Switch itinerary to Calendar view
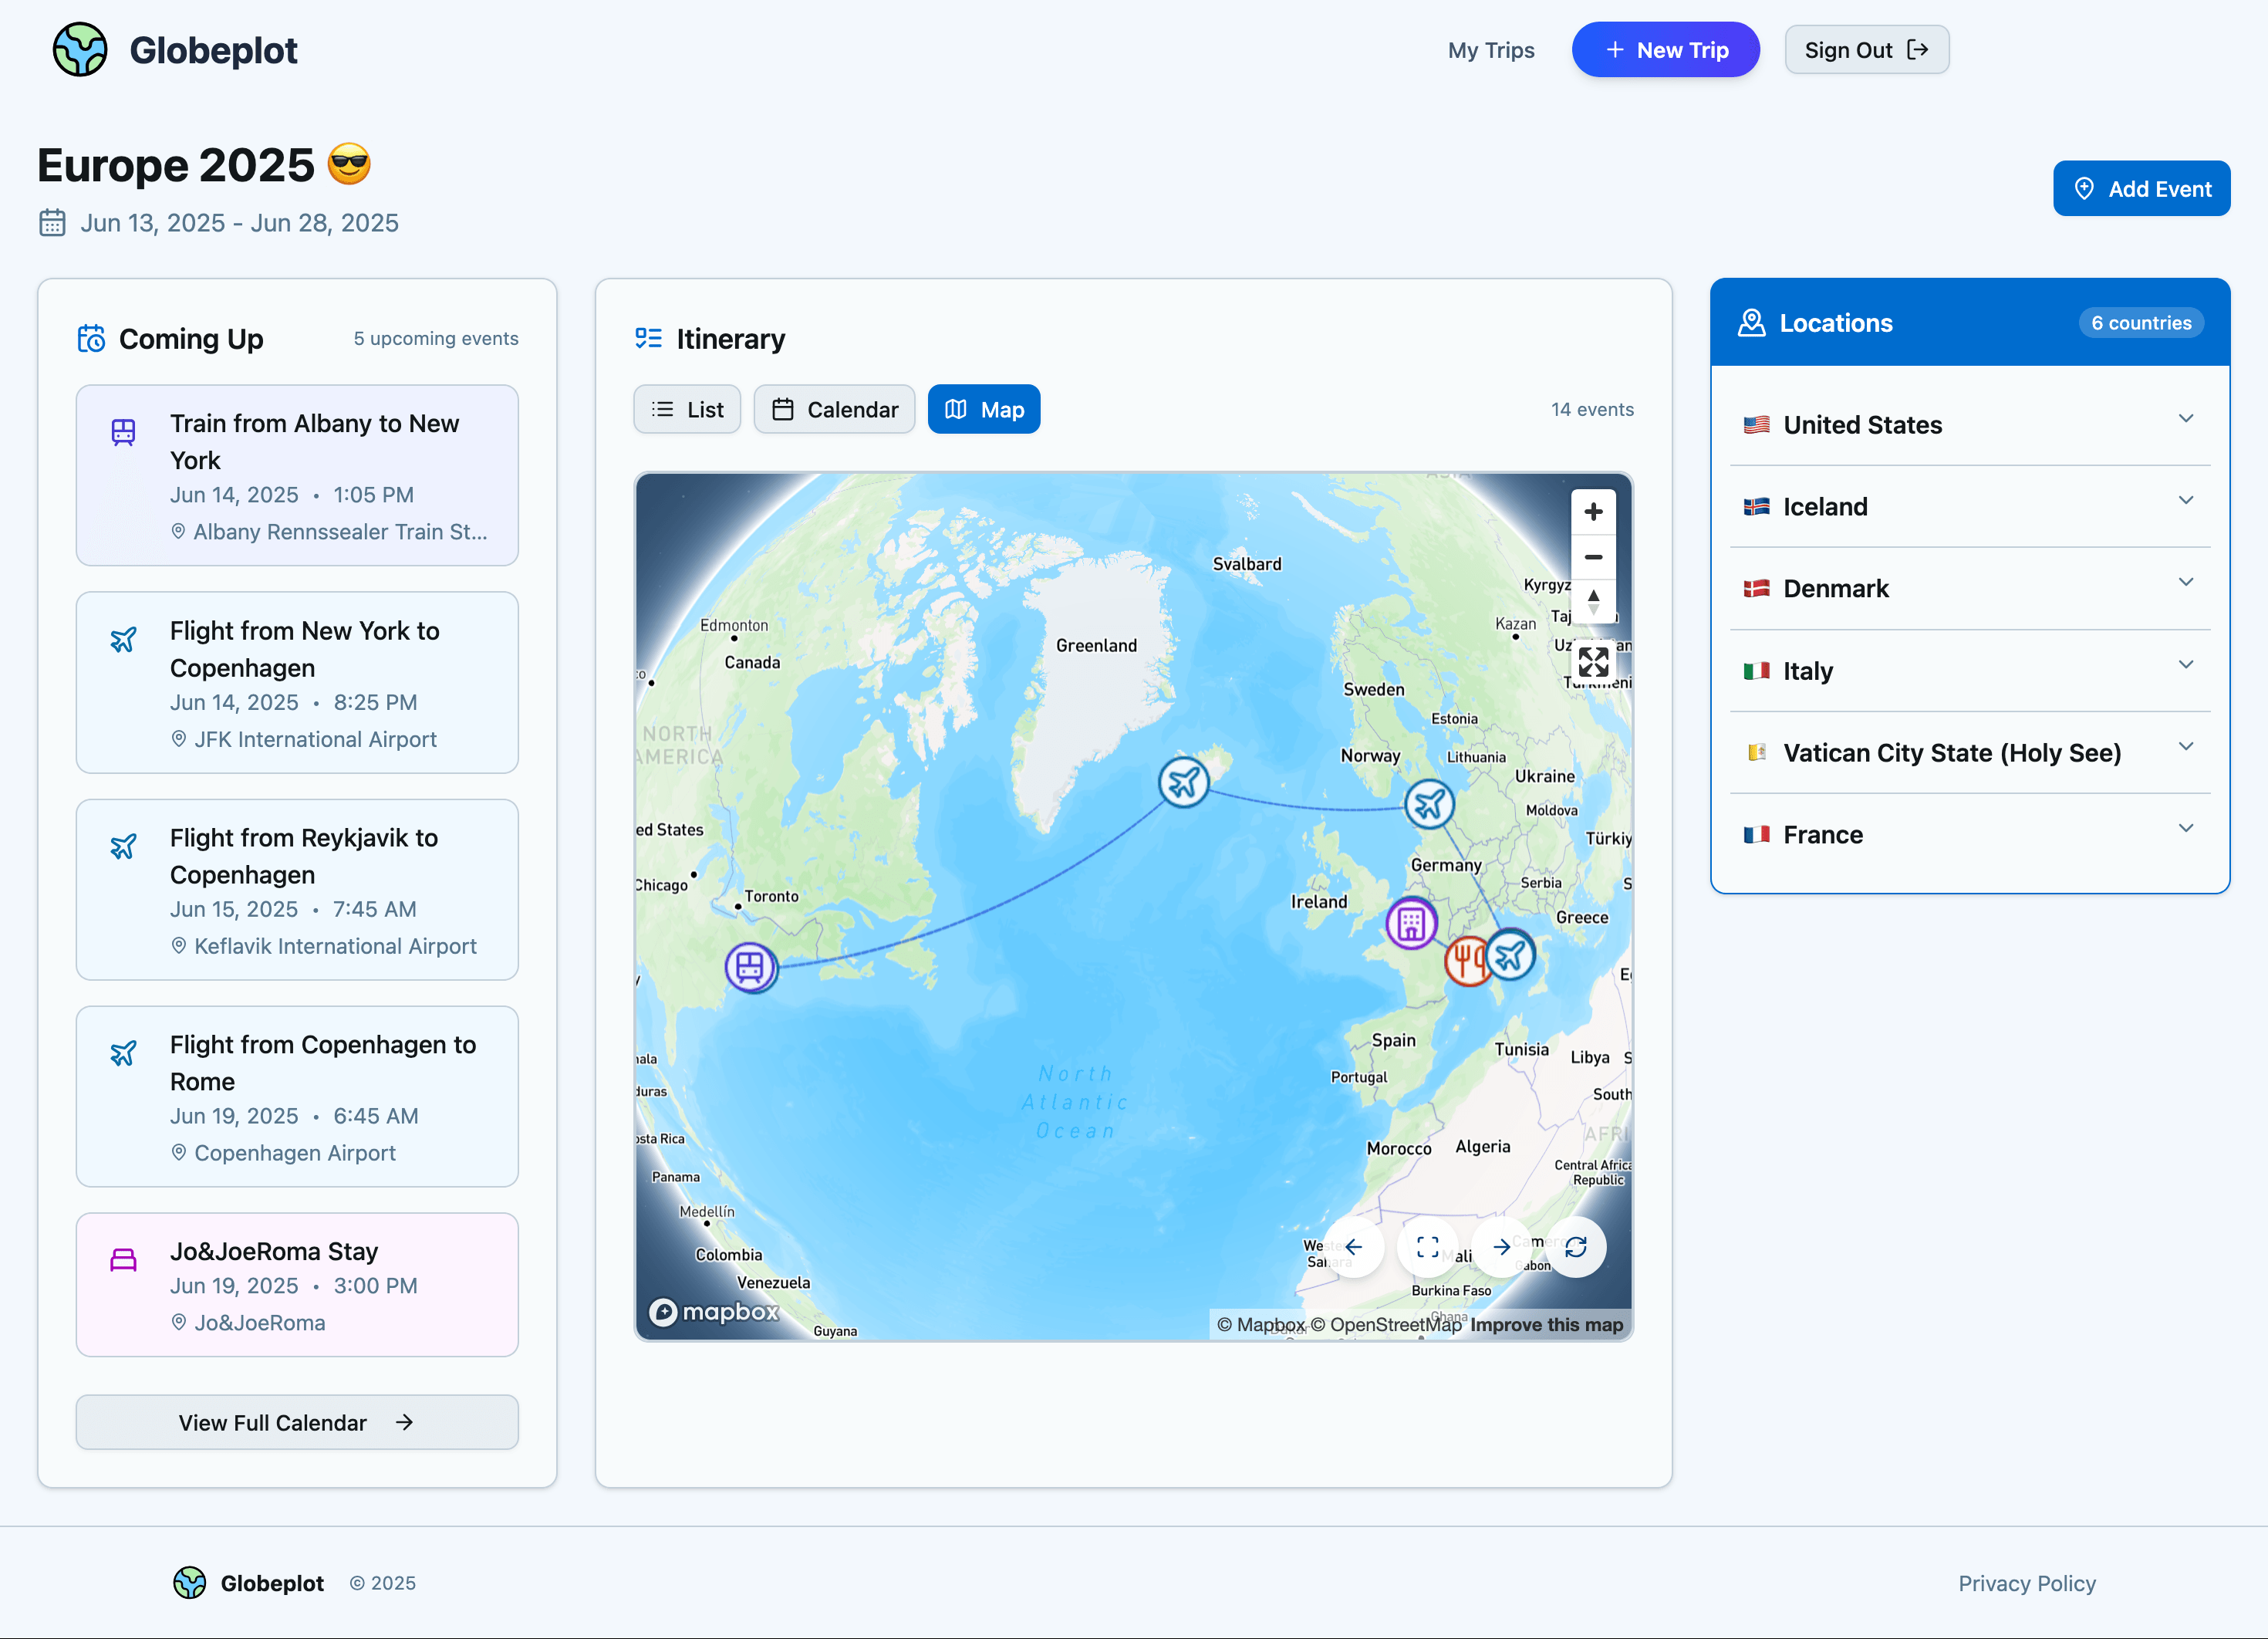This screenshot has height=1639, width=2268. click(x=834, y=409)
